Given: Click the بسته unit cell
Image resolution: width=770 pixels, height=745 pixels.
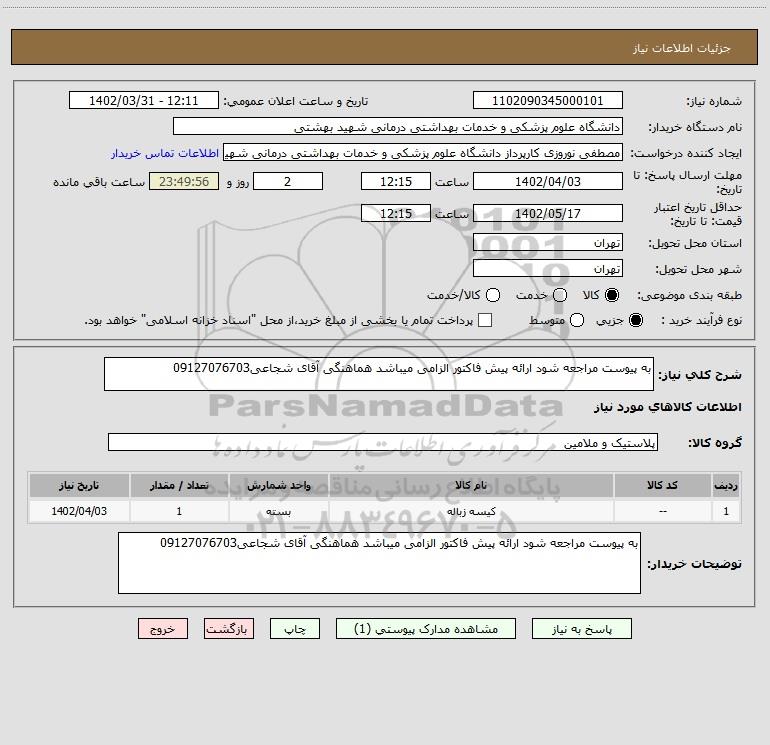Looking at the screenshot, I should point(278,511).
